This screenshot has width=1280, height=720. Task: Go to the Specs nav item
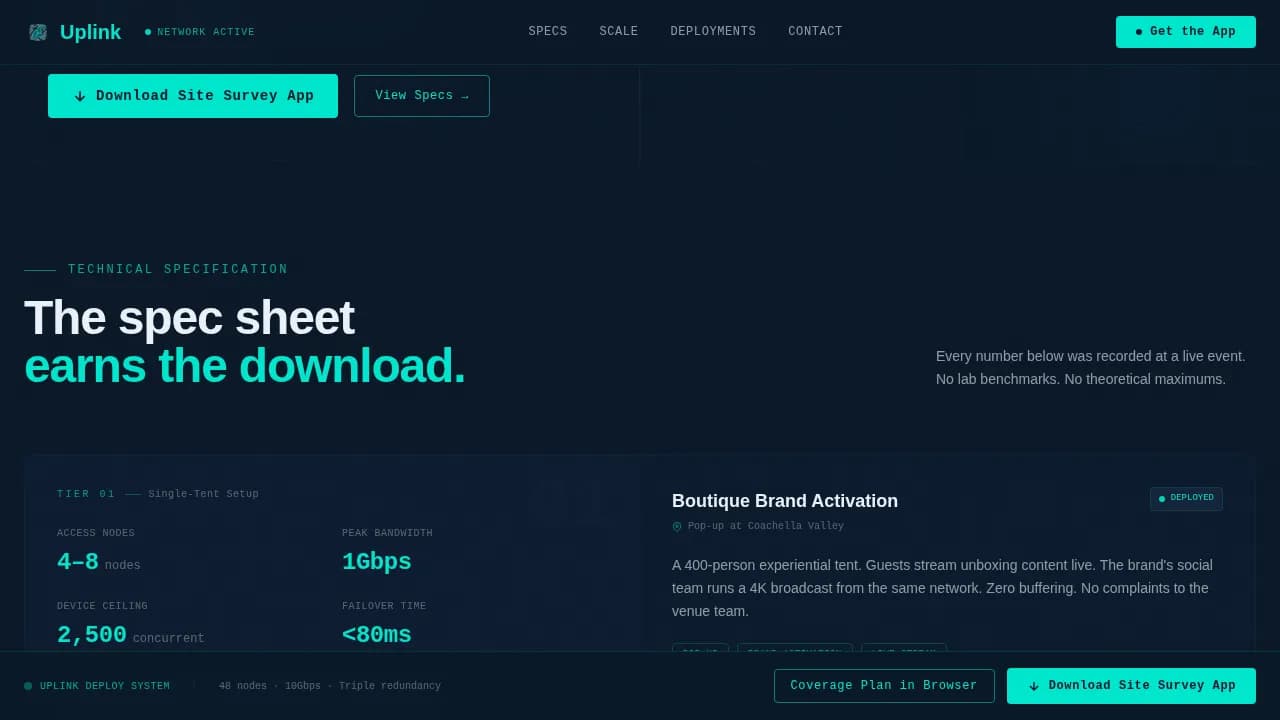pyautogui.click(x=548, y=32)
